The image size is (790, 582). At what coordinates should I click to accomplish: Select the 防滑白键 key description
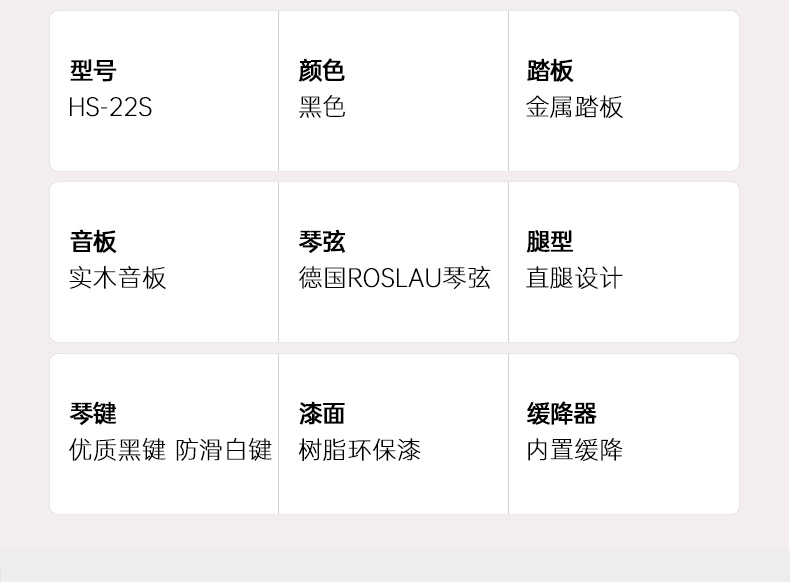tap(224, 450)
